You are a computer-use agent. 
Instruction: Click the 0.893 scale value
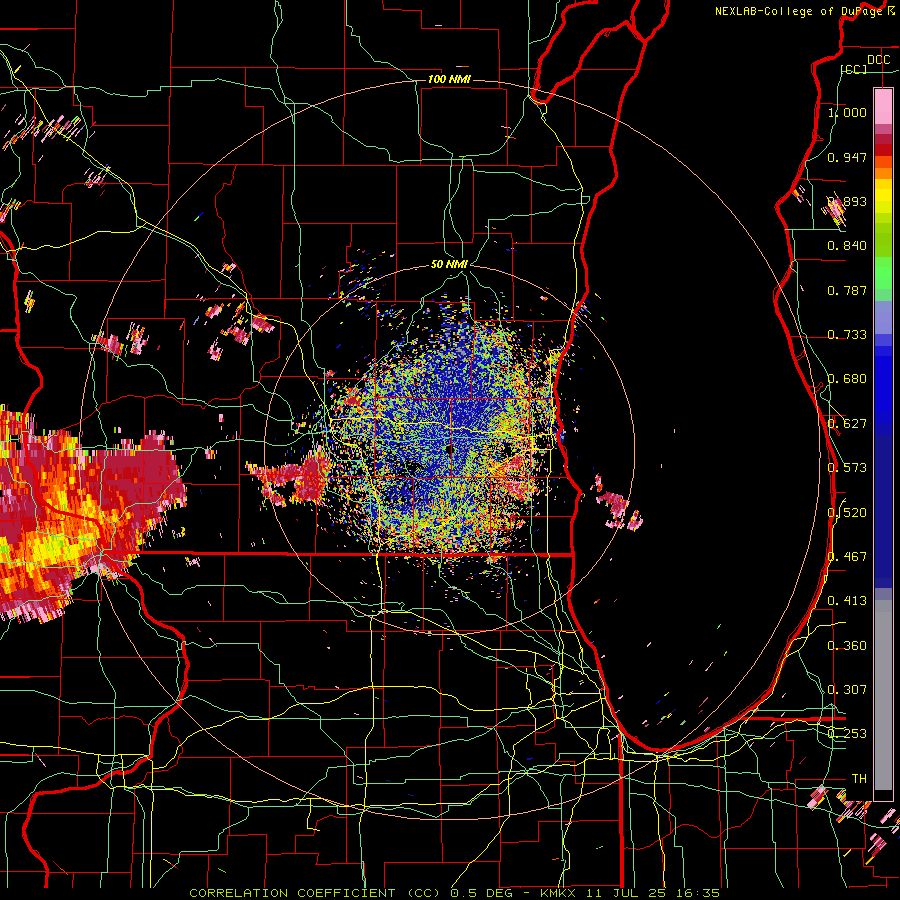tap(847, 201)
